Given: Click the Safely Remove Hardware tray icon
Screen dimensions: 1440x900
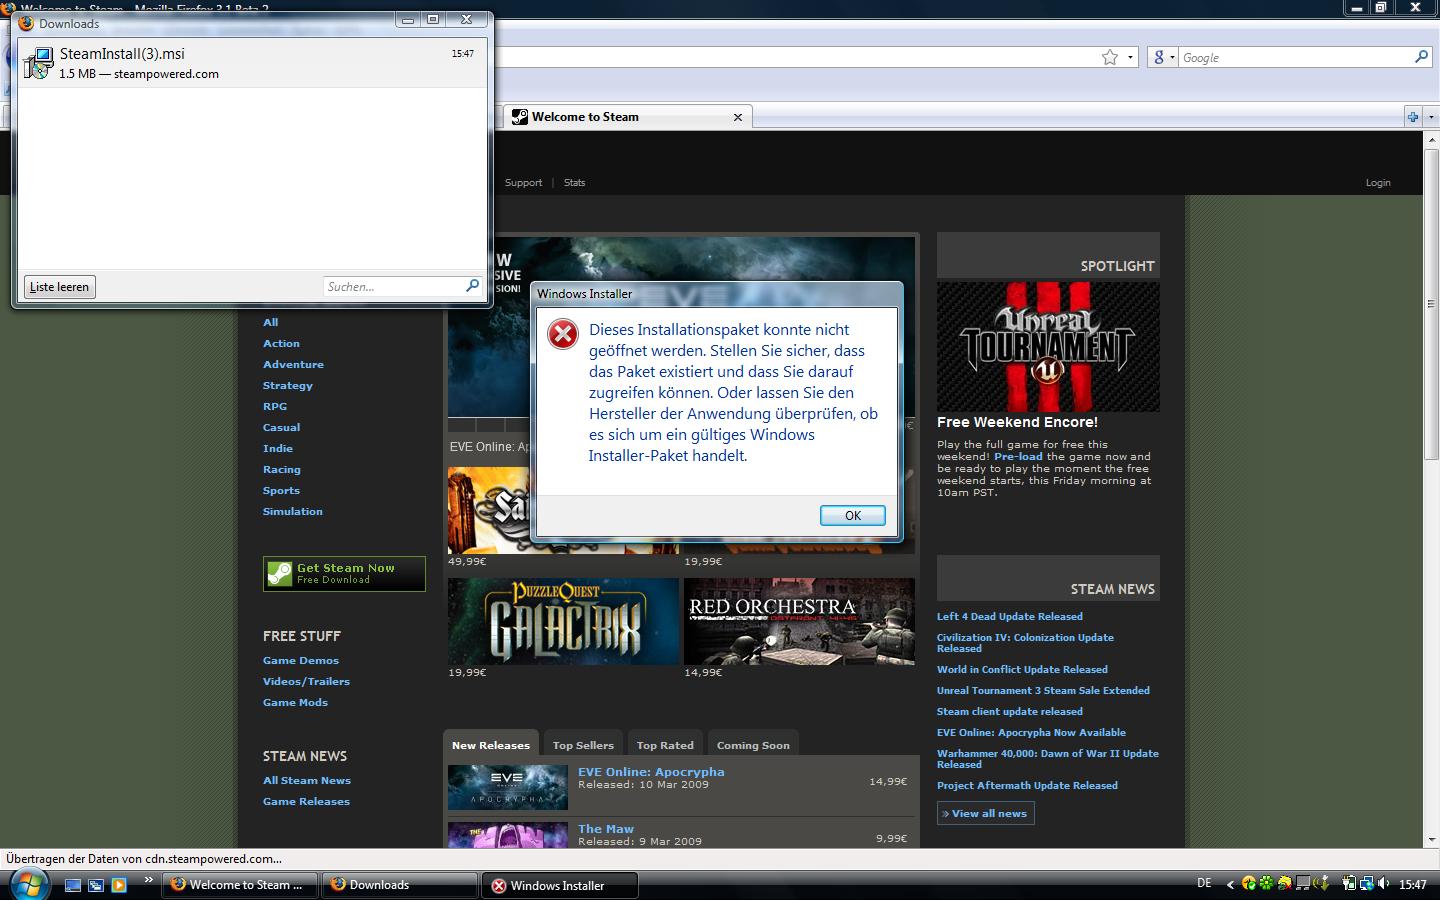Looking at the screenshot, I should pyautogui.click(x=1320, y=884).
